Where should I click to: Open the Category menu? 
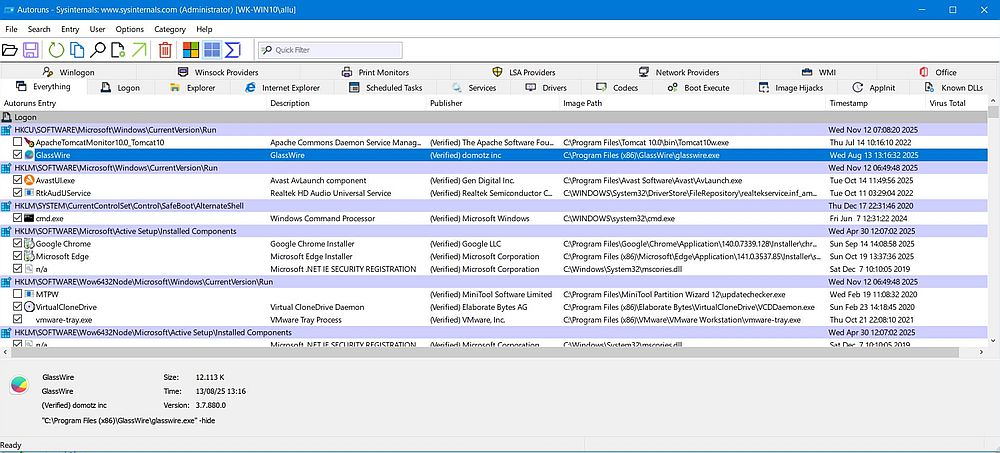170,29
